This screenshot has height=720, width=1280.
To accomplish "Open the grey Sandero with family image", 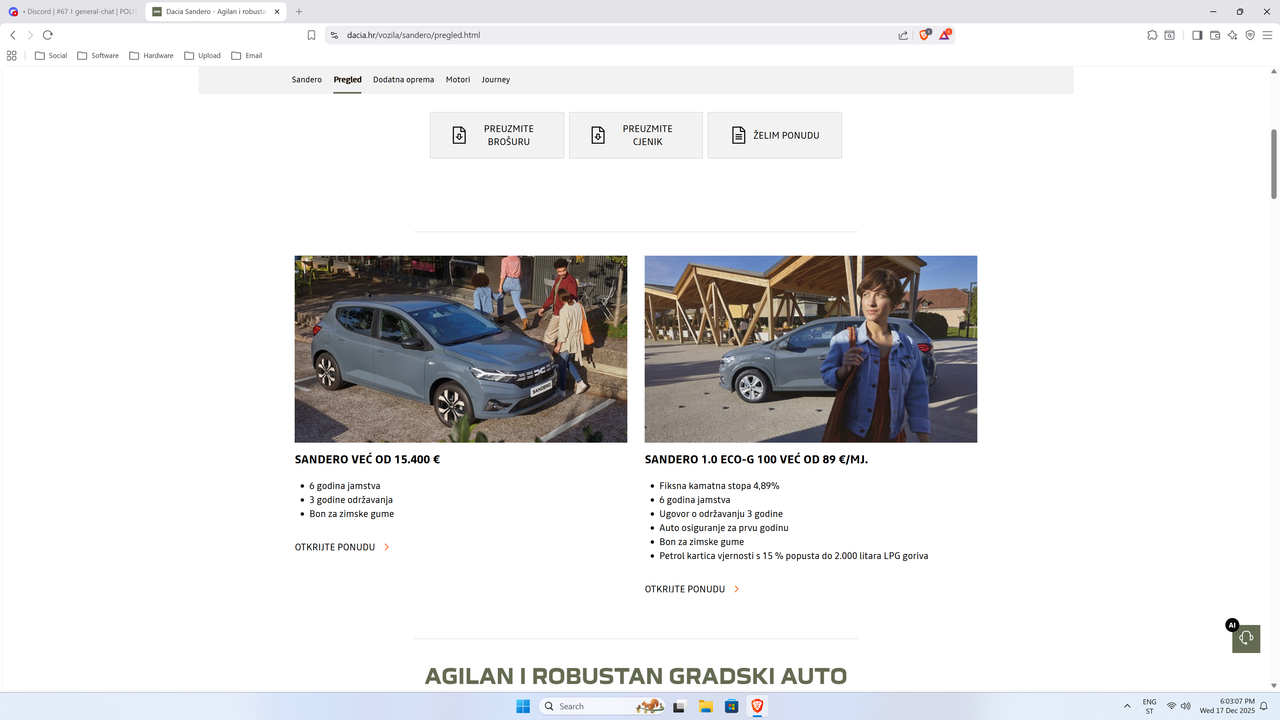I will (461, 349).
